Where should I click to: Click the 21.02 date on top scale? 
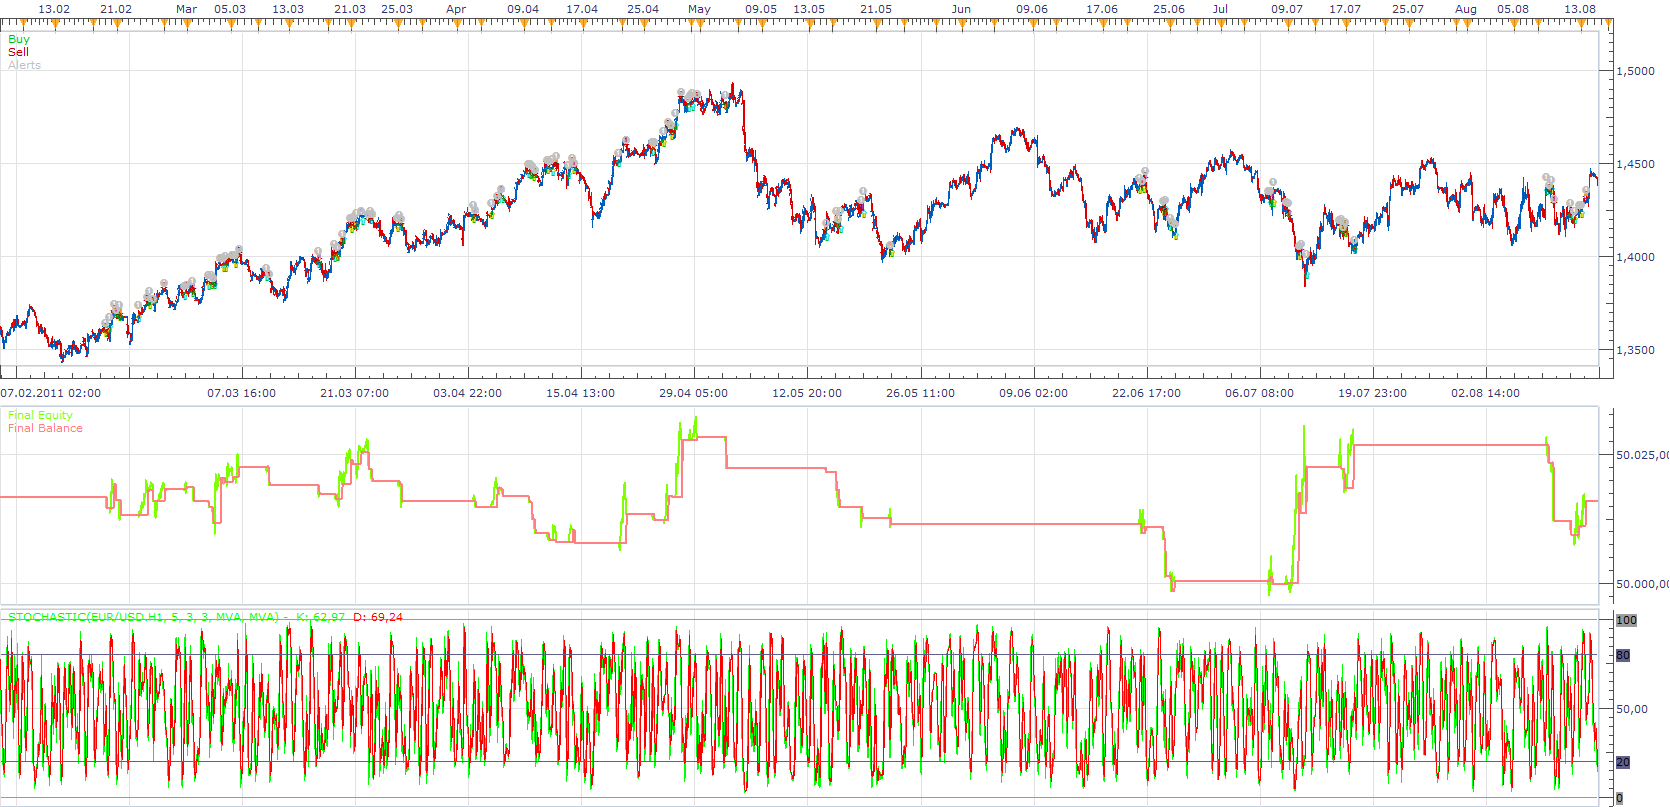[x=116, y=9]
